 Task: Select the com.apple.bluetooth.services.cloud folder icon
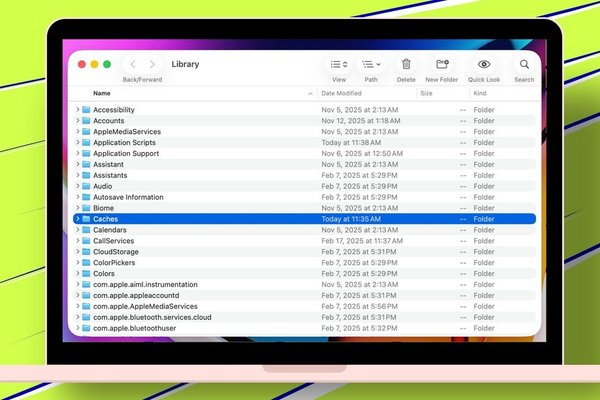tap(86, 317)
